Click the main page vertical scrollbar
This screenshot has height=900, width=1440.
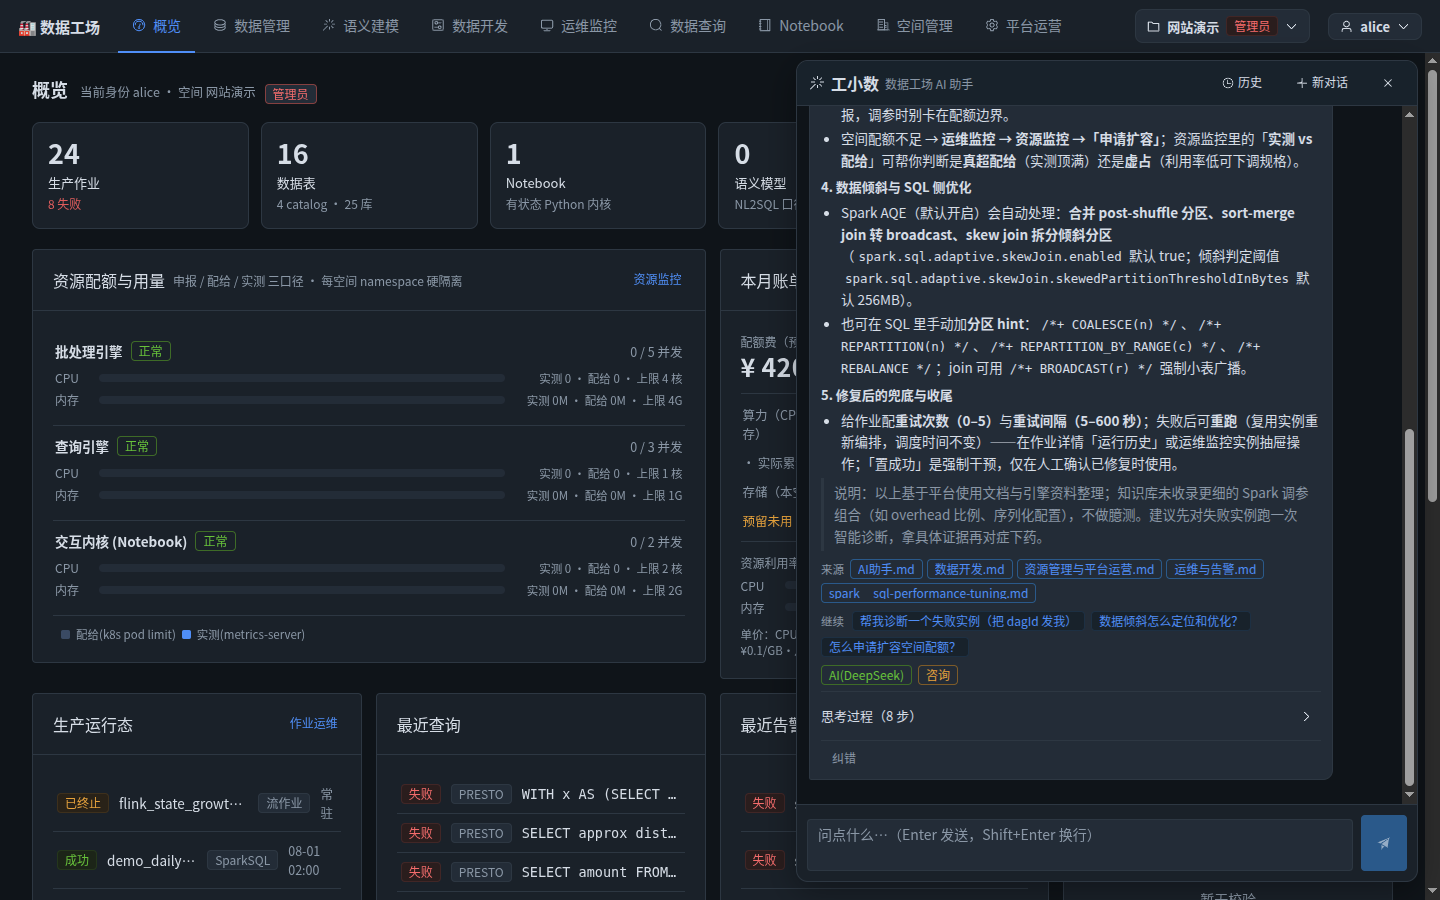click(1432, 285)
